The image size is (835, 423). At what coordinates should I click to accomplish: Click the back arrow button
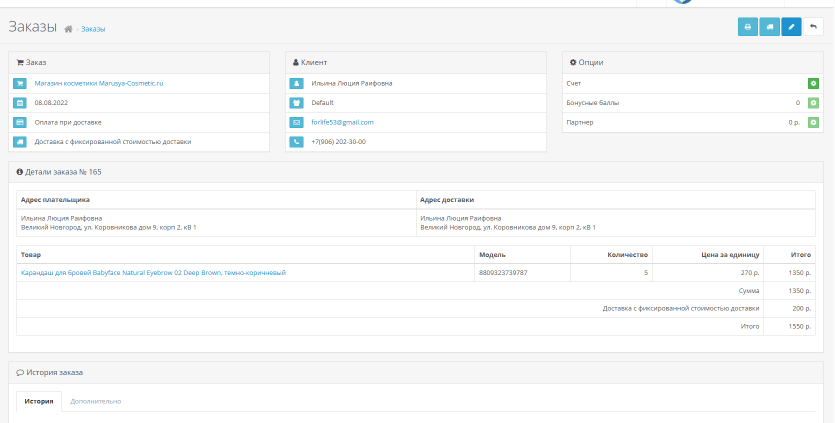point(814,27)
